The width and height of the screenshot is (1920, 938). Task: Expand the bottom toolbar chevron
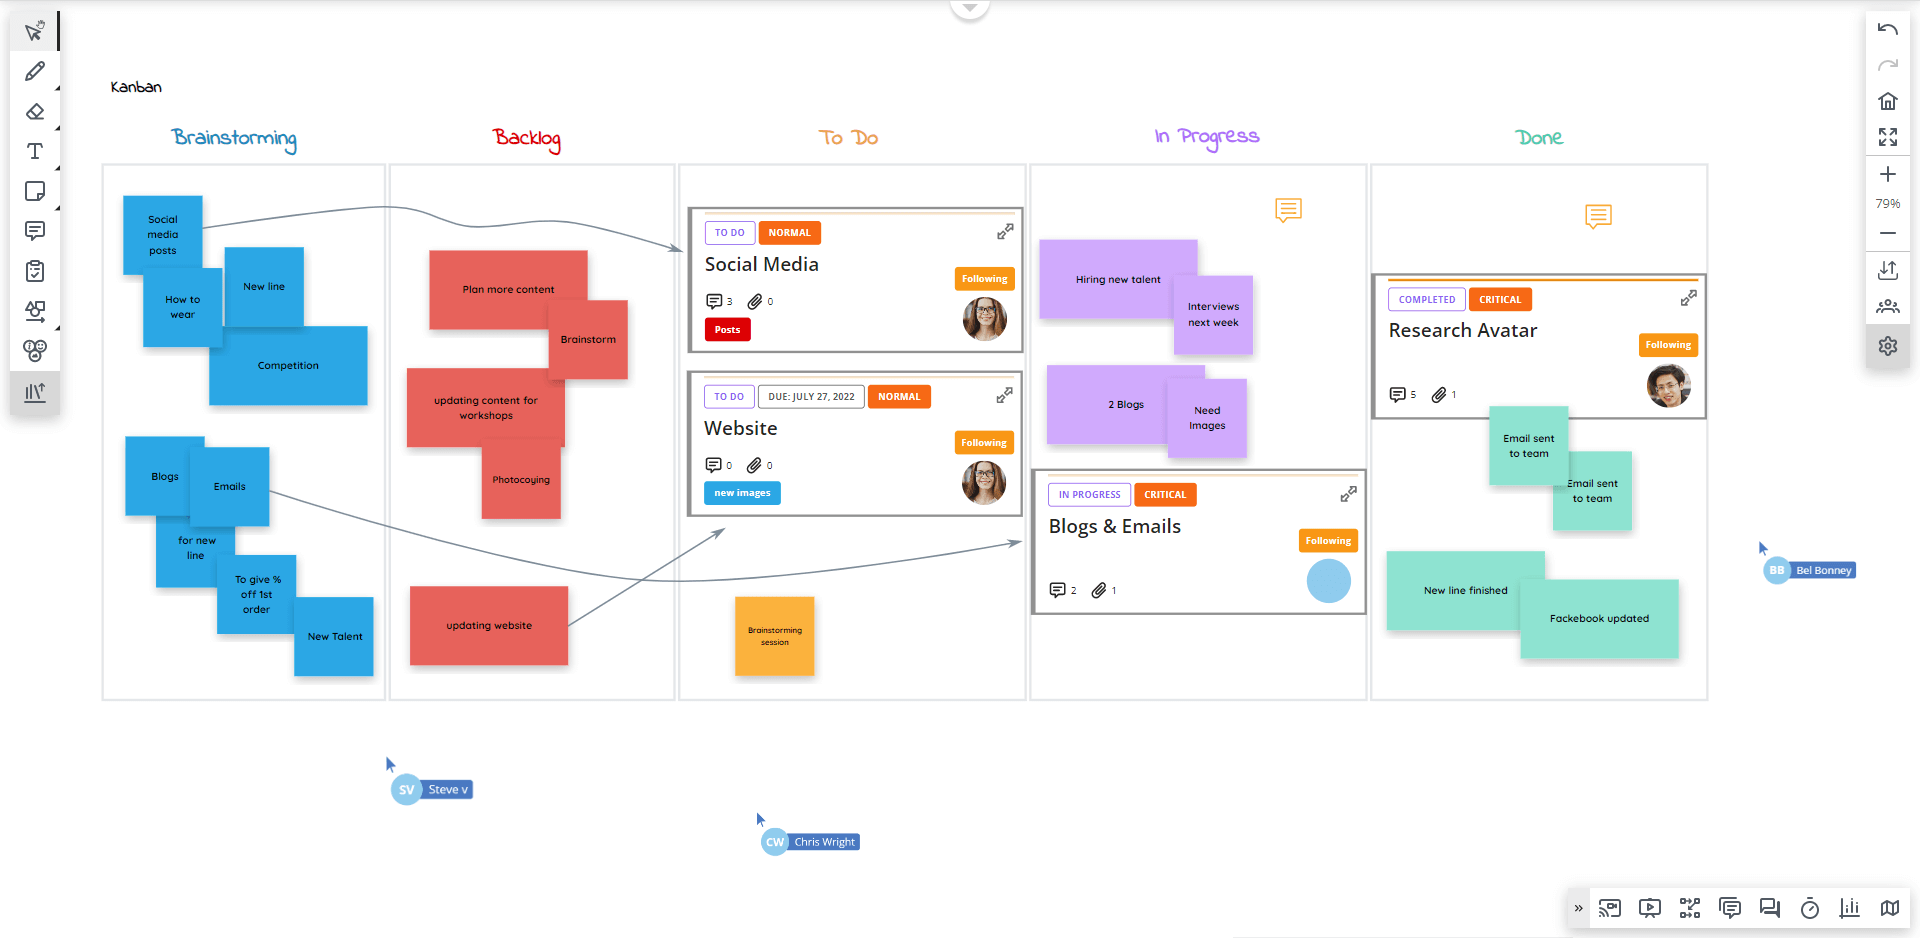pos(1578,908)
